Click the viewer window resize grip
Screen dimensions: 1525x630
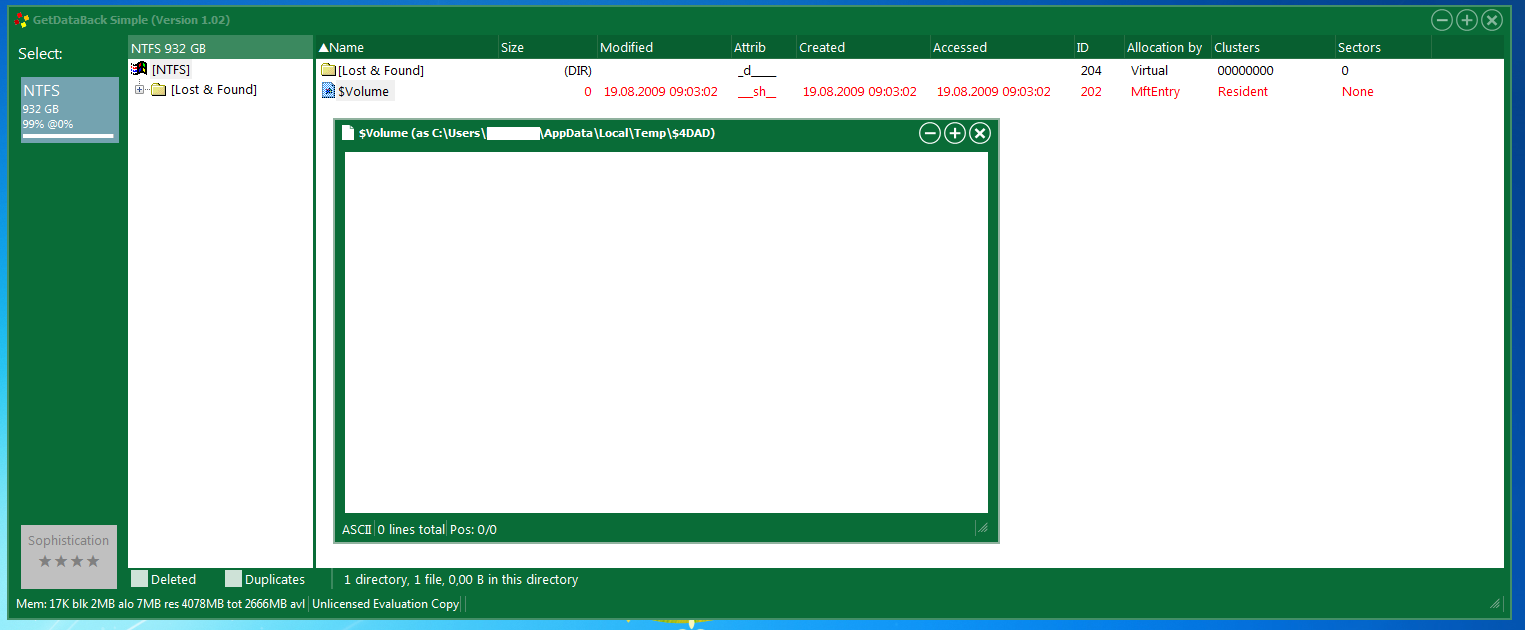[x=982, y=528]
